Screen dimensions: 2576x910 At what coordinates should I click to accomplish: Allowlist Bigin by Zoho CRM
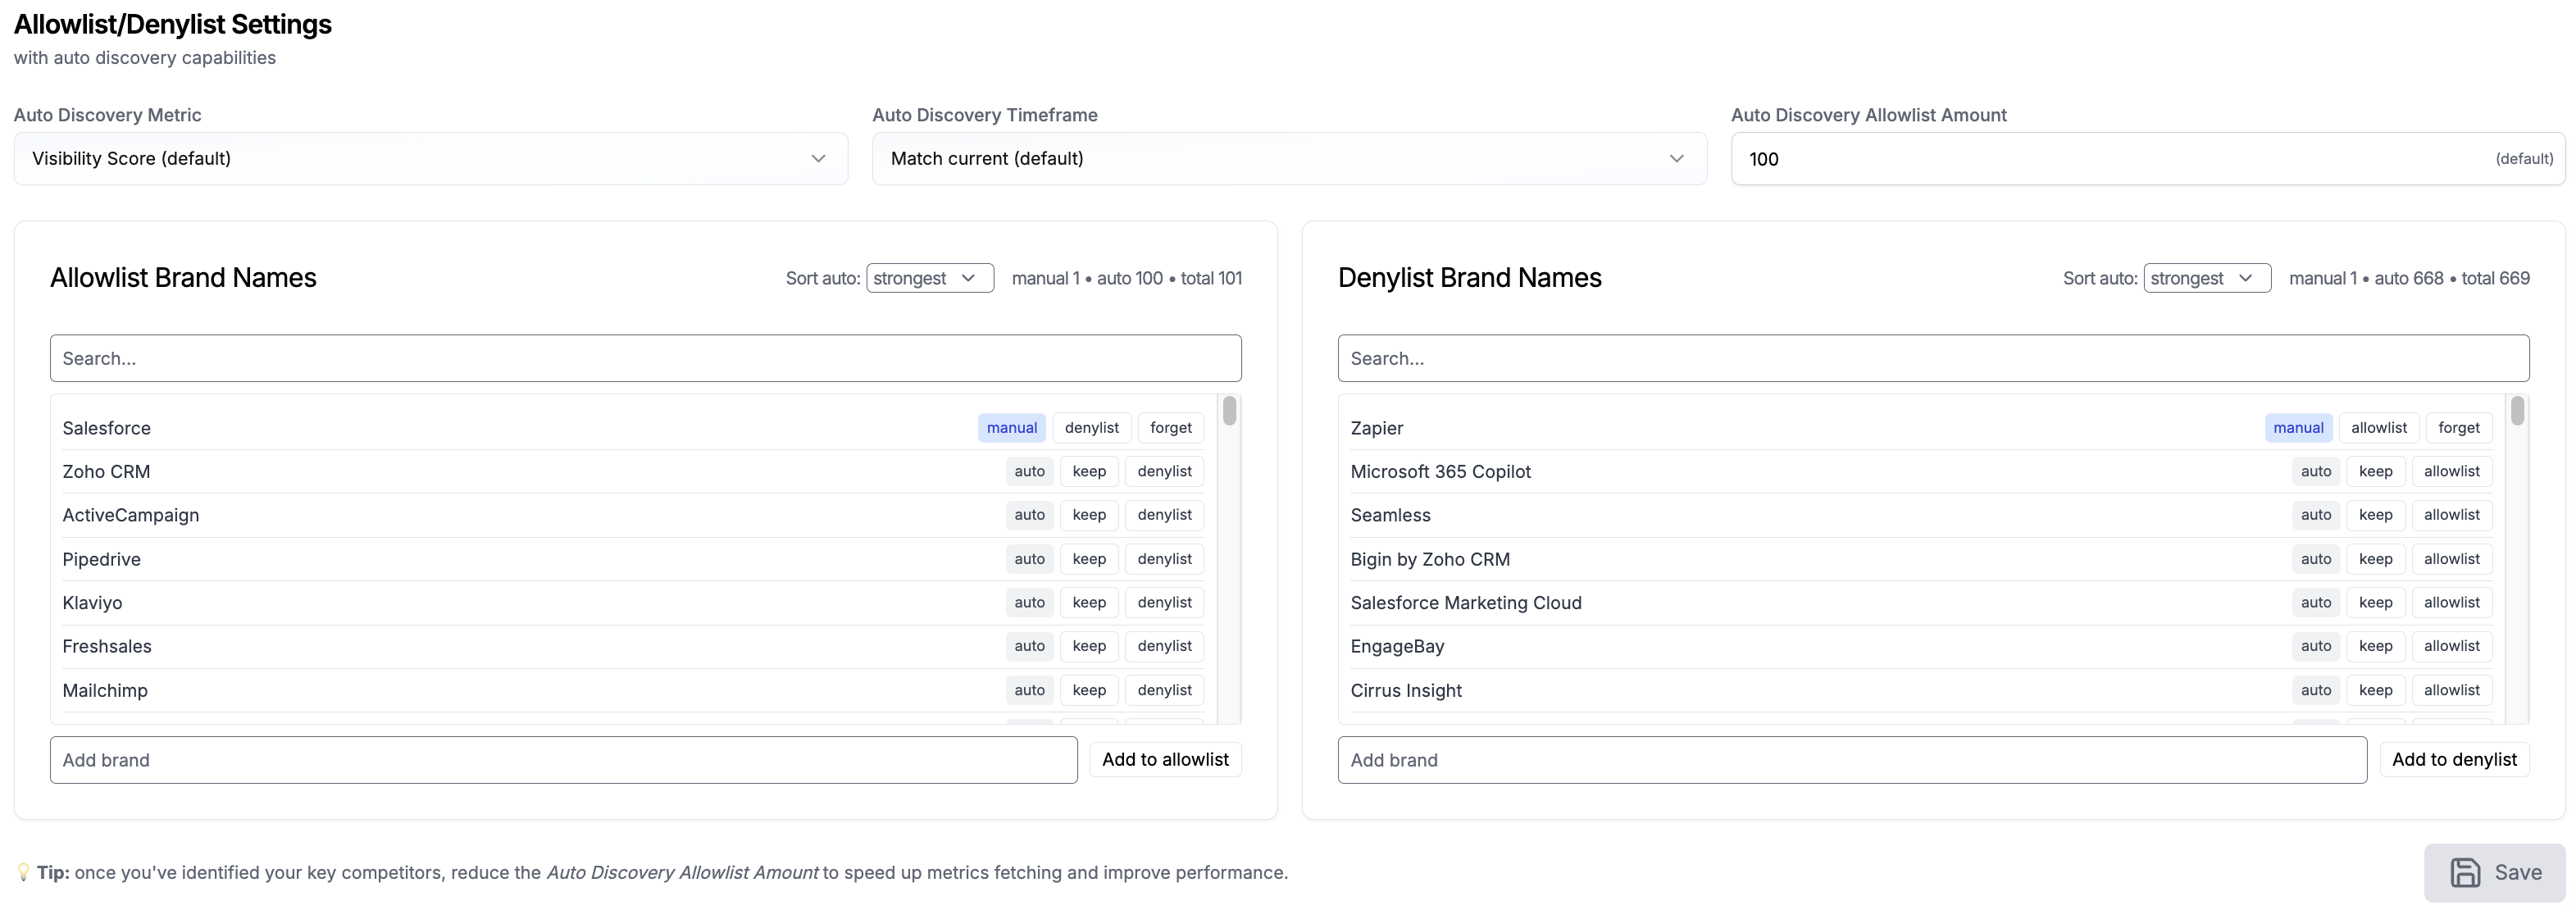[2452, 559]
